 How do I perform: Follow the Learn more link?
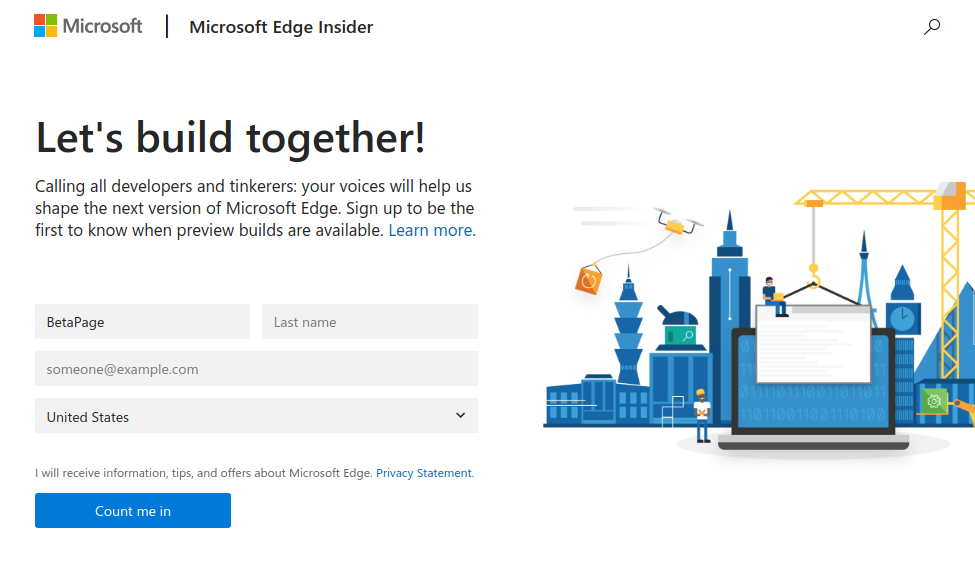[430, 230]
